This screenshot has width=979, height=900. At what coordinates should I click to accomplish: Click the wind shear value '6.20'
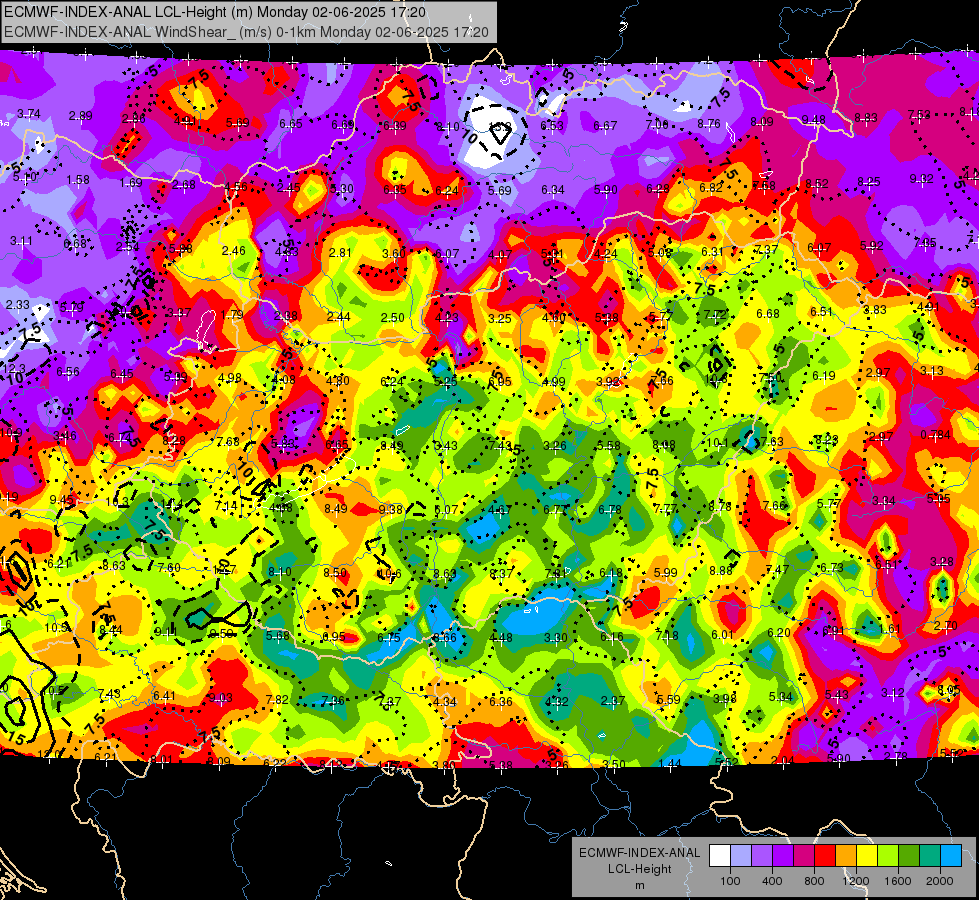tap(779, 633)
